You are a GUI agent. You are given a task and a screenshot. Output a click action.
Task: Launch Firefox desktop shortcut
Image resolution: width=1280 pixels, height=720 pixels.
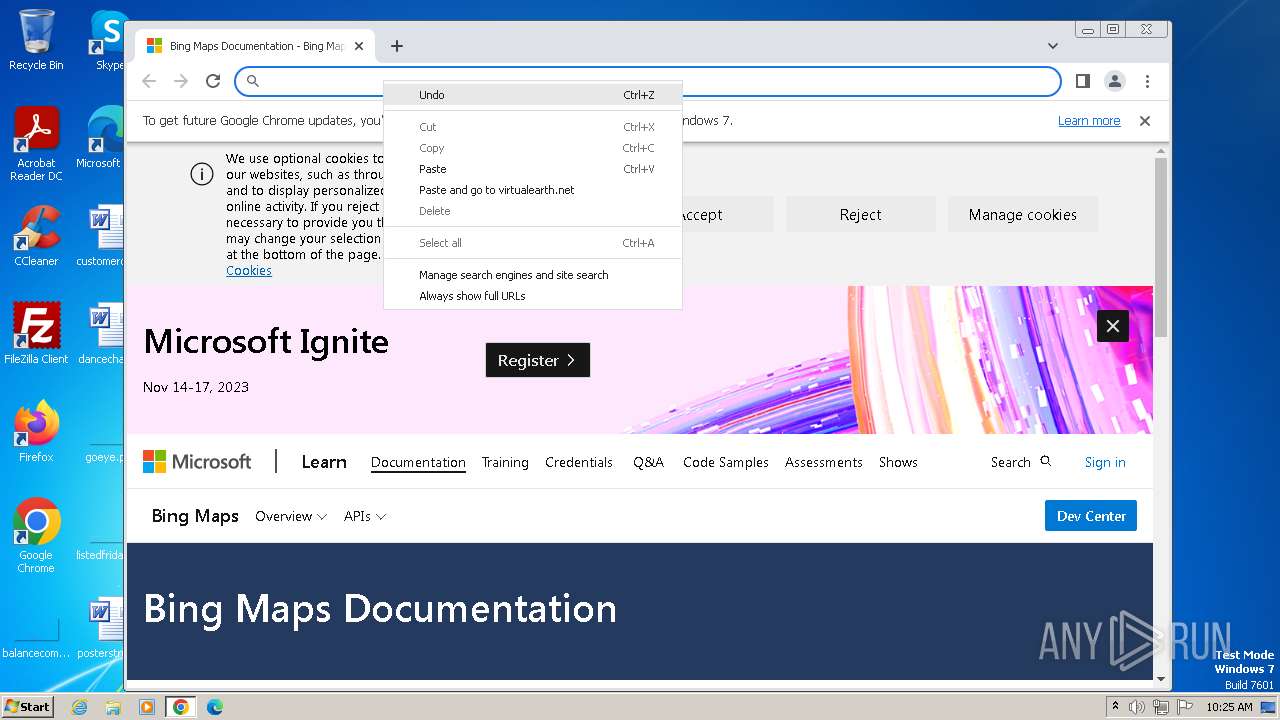pos(36,432)
